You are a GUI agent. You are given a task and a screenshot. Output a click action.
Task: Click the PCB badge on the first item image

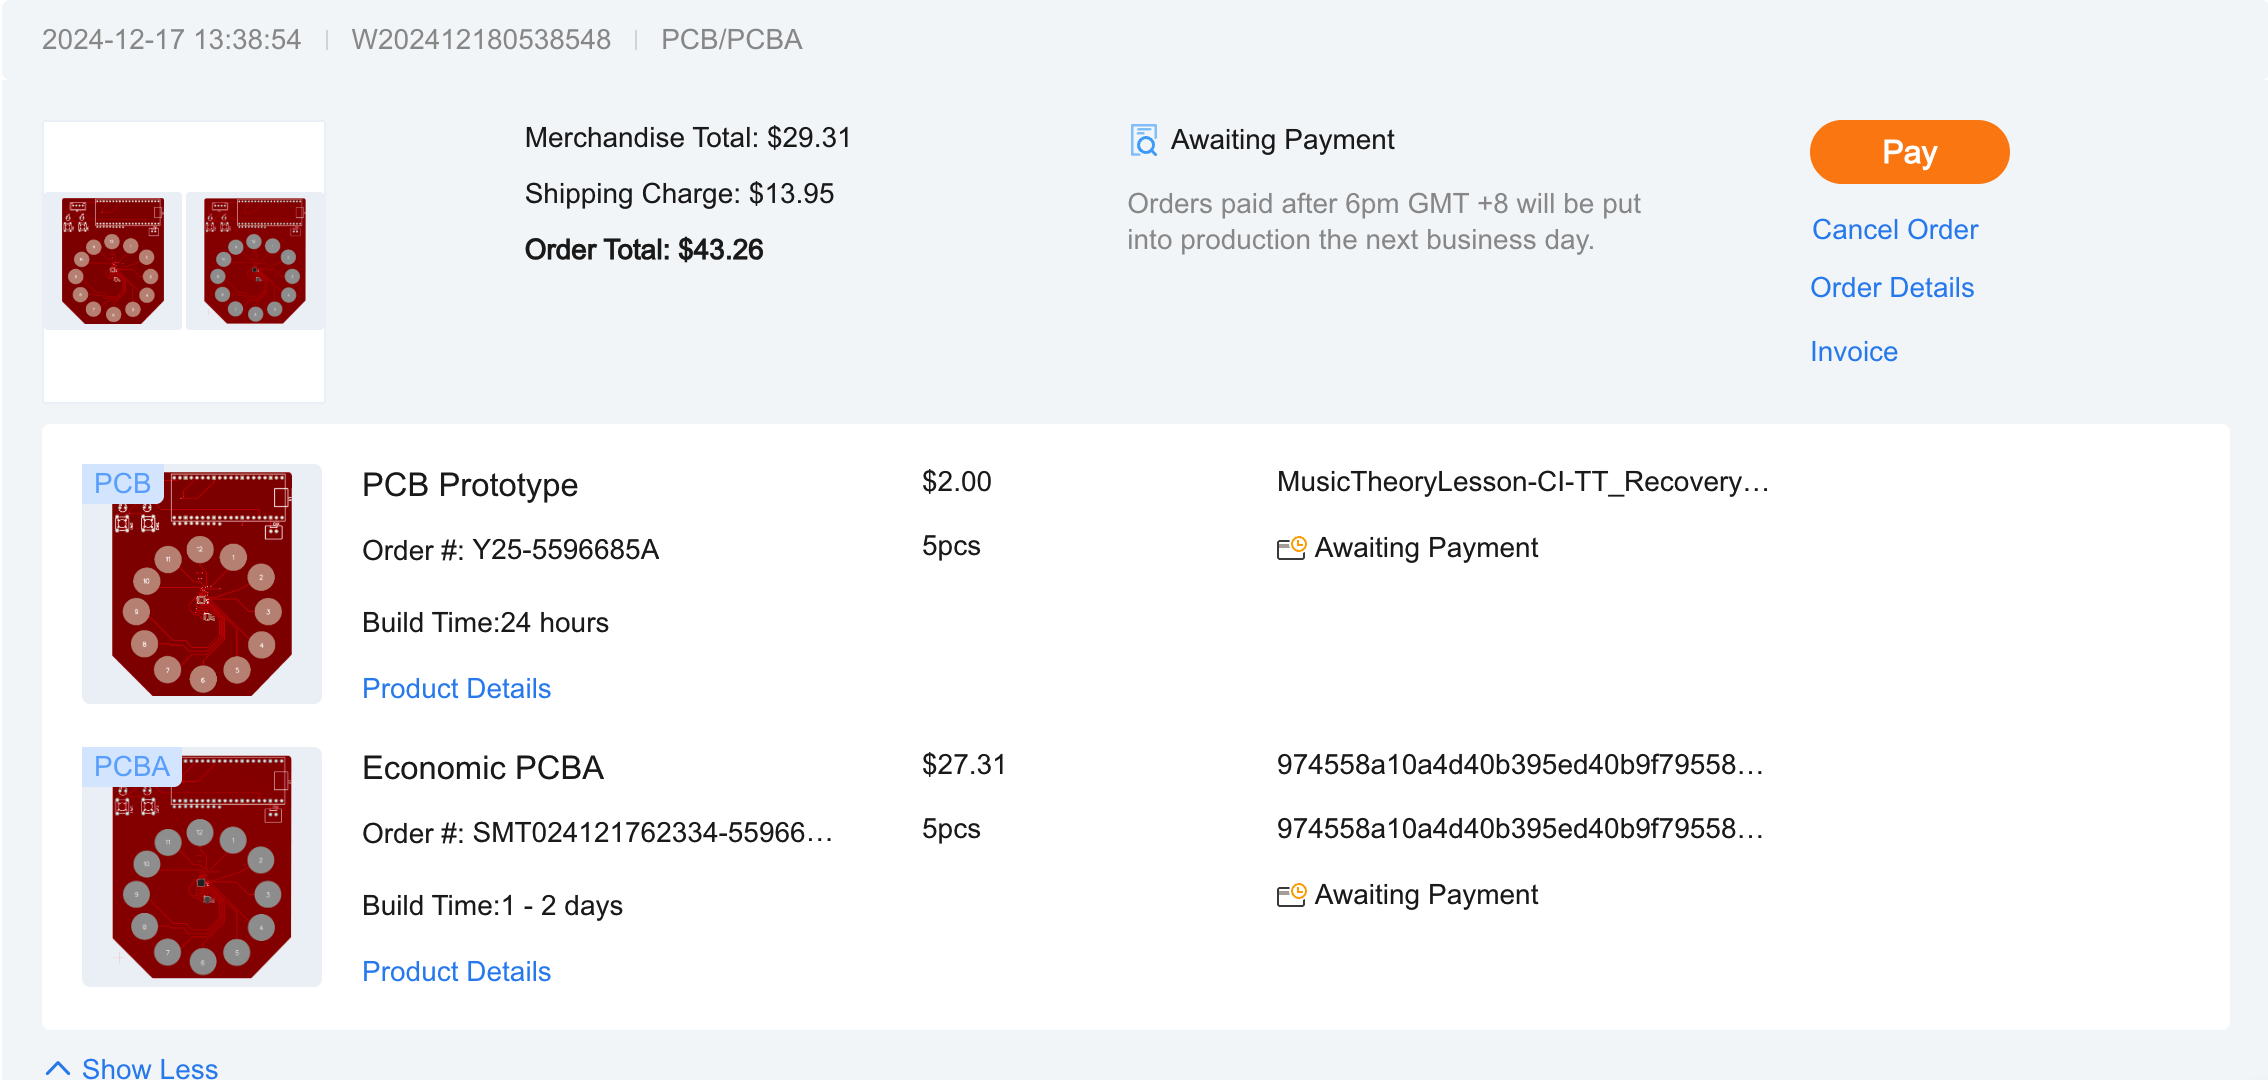coord(122,483)
